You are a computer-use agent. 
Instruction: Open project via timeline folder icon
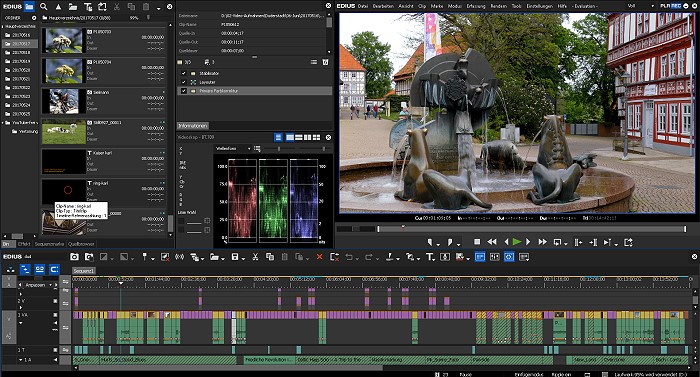[x=215, y=257]
